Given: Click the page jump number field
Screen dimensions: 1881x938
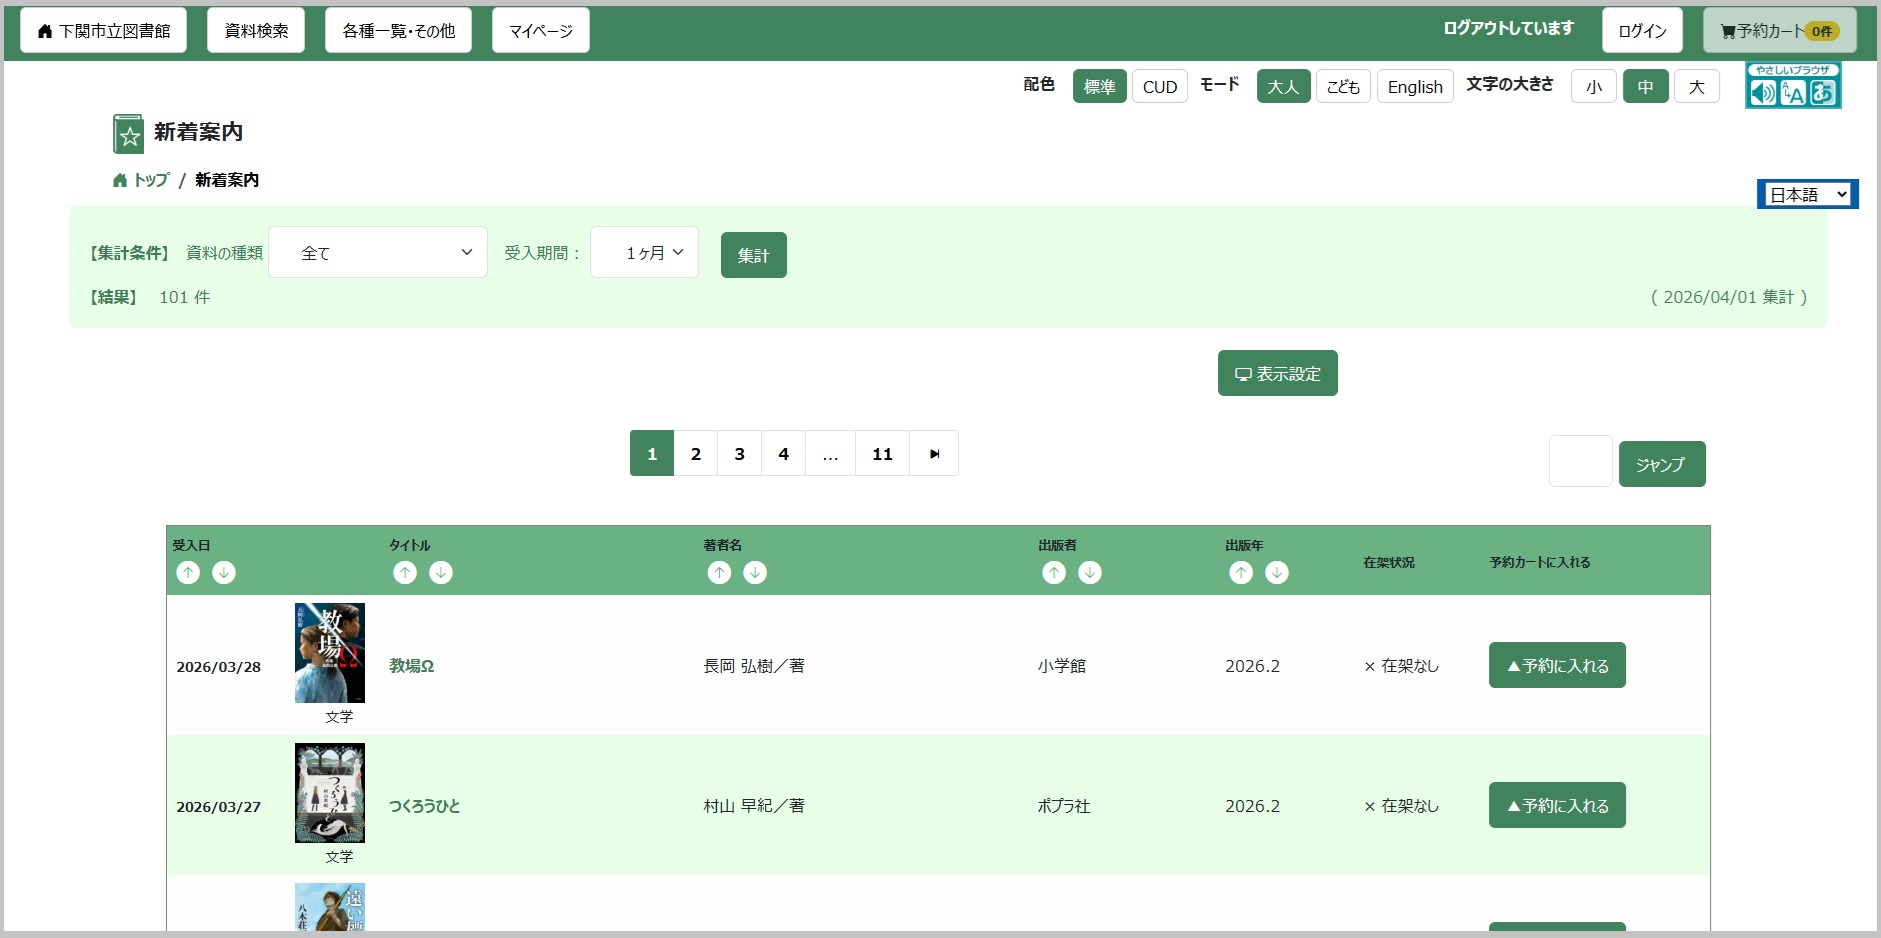Looking at the screenshot, I should (x=1580, y=462).
